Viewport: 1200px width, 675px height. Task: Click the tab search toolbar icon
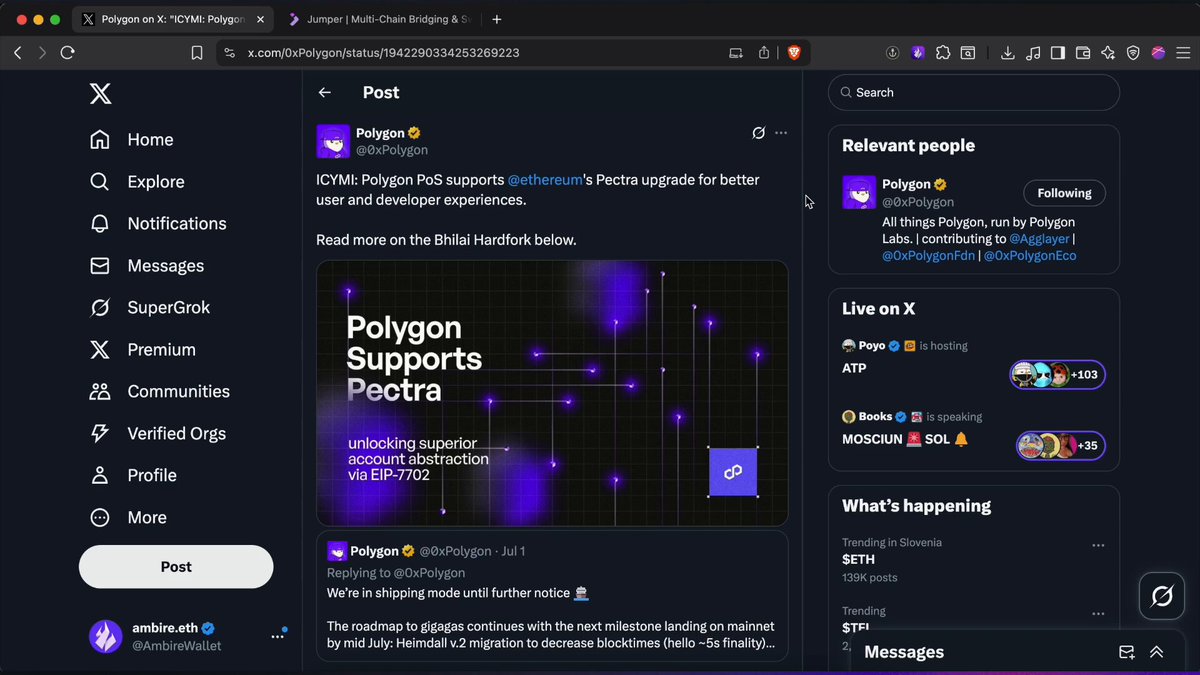968,53
